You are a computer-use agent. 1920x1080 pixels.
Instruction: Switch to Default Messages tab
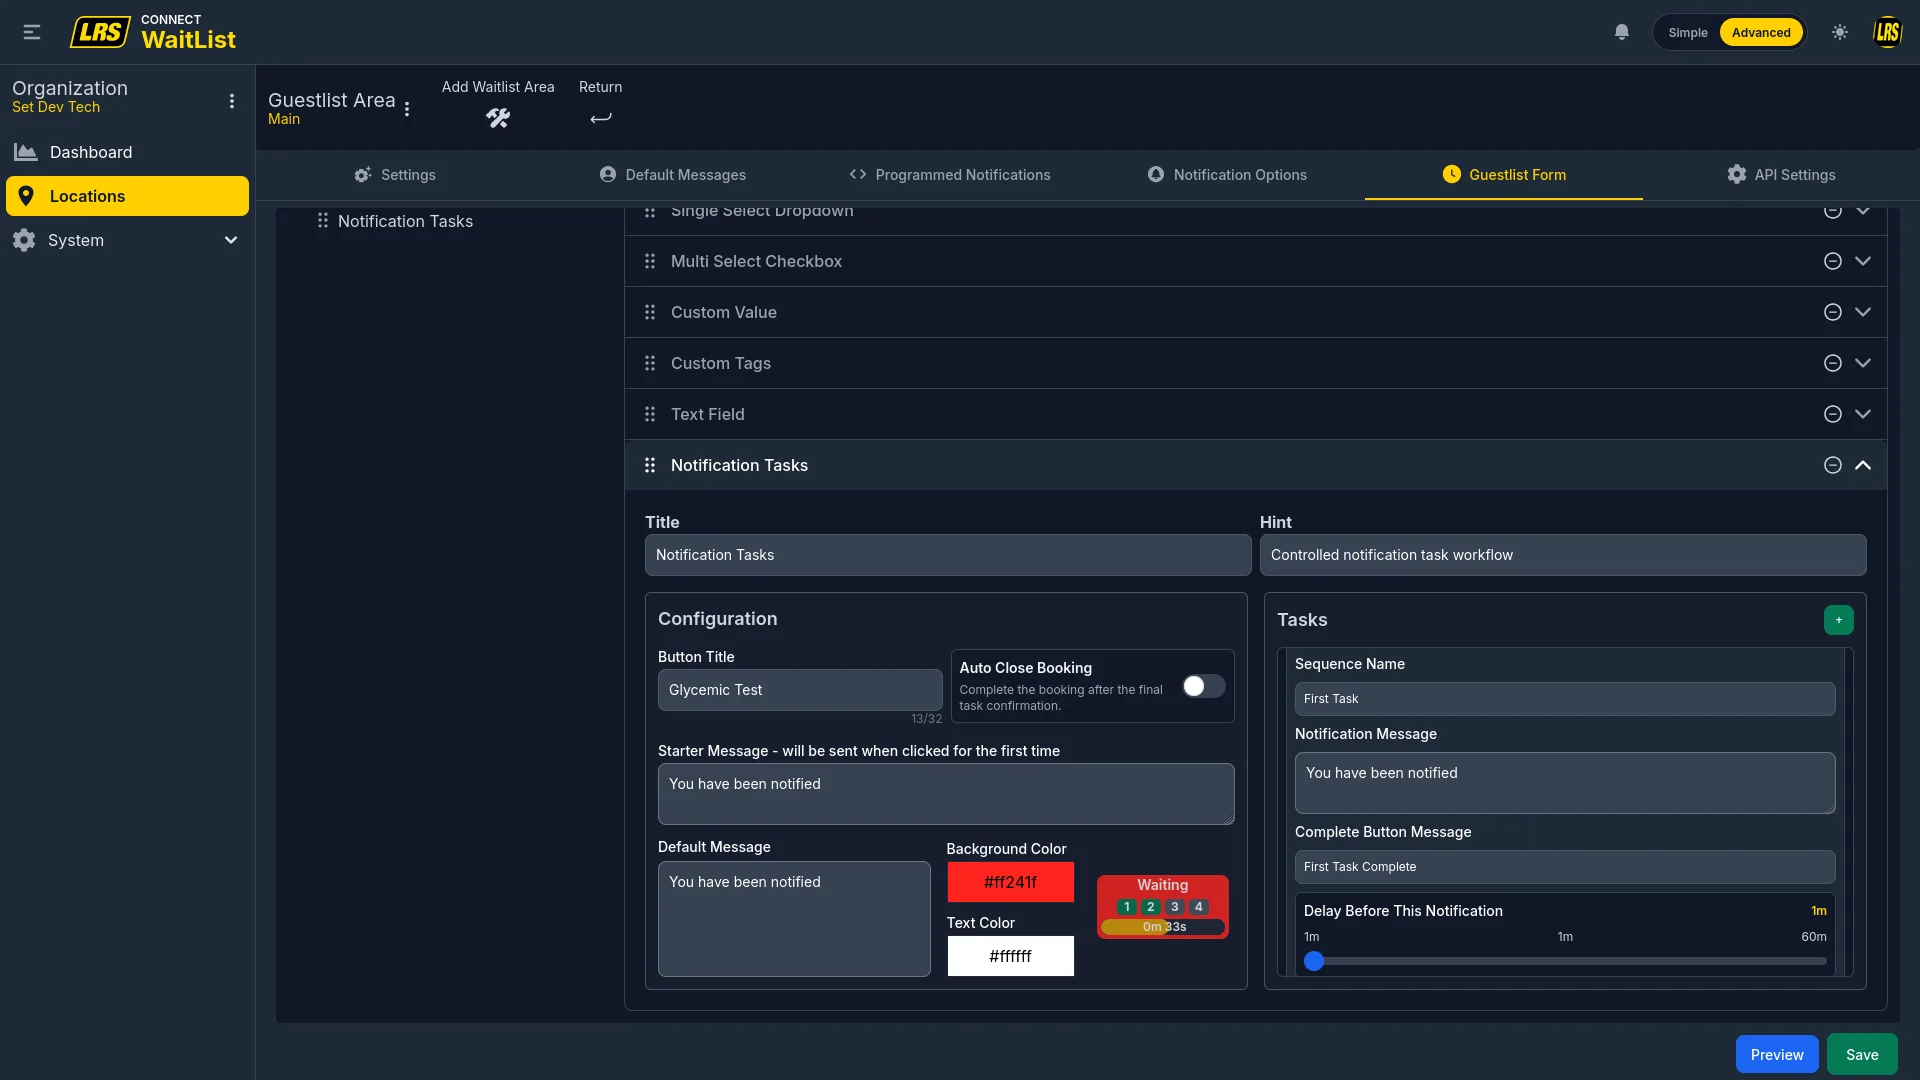coord(672,175)
